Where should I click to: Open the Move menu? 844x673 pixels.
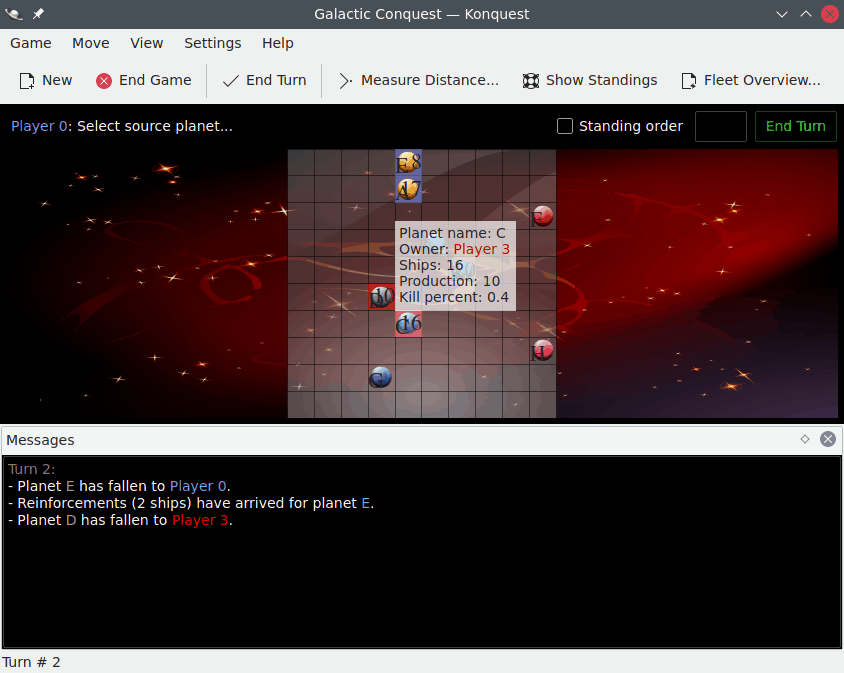tap(91, 43)
